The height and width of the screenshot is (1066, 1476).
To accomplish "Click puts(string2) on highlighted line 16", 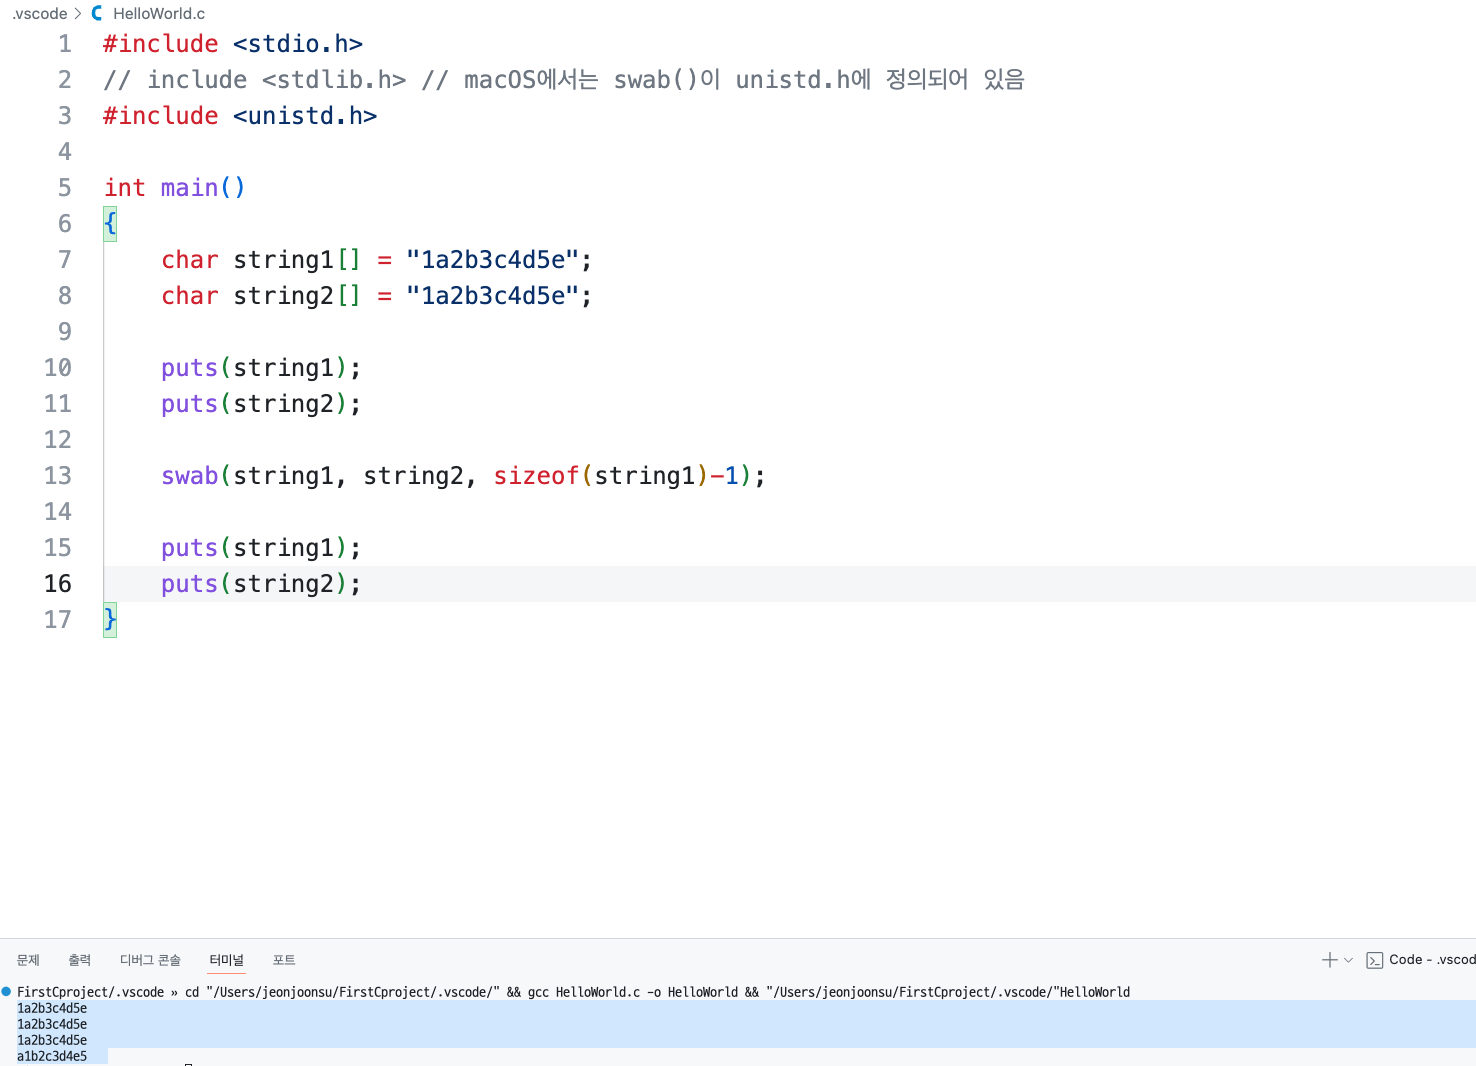I will [261, 584].
